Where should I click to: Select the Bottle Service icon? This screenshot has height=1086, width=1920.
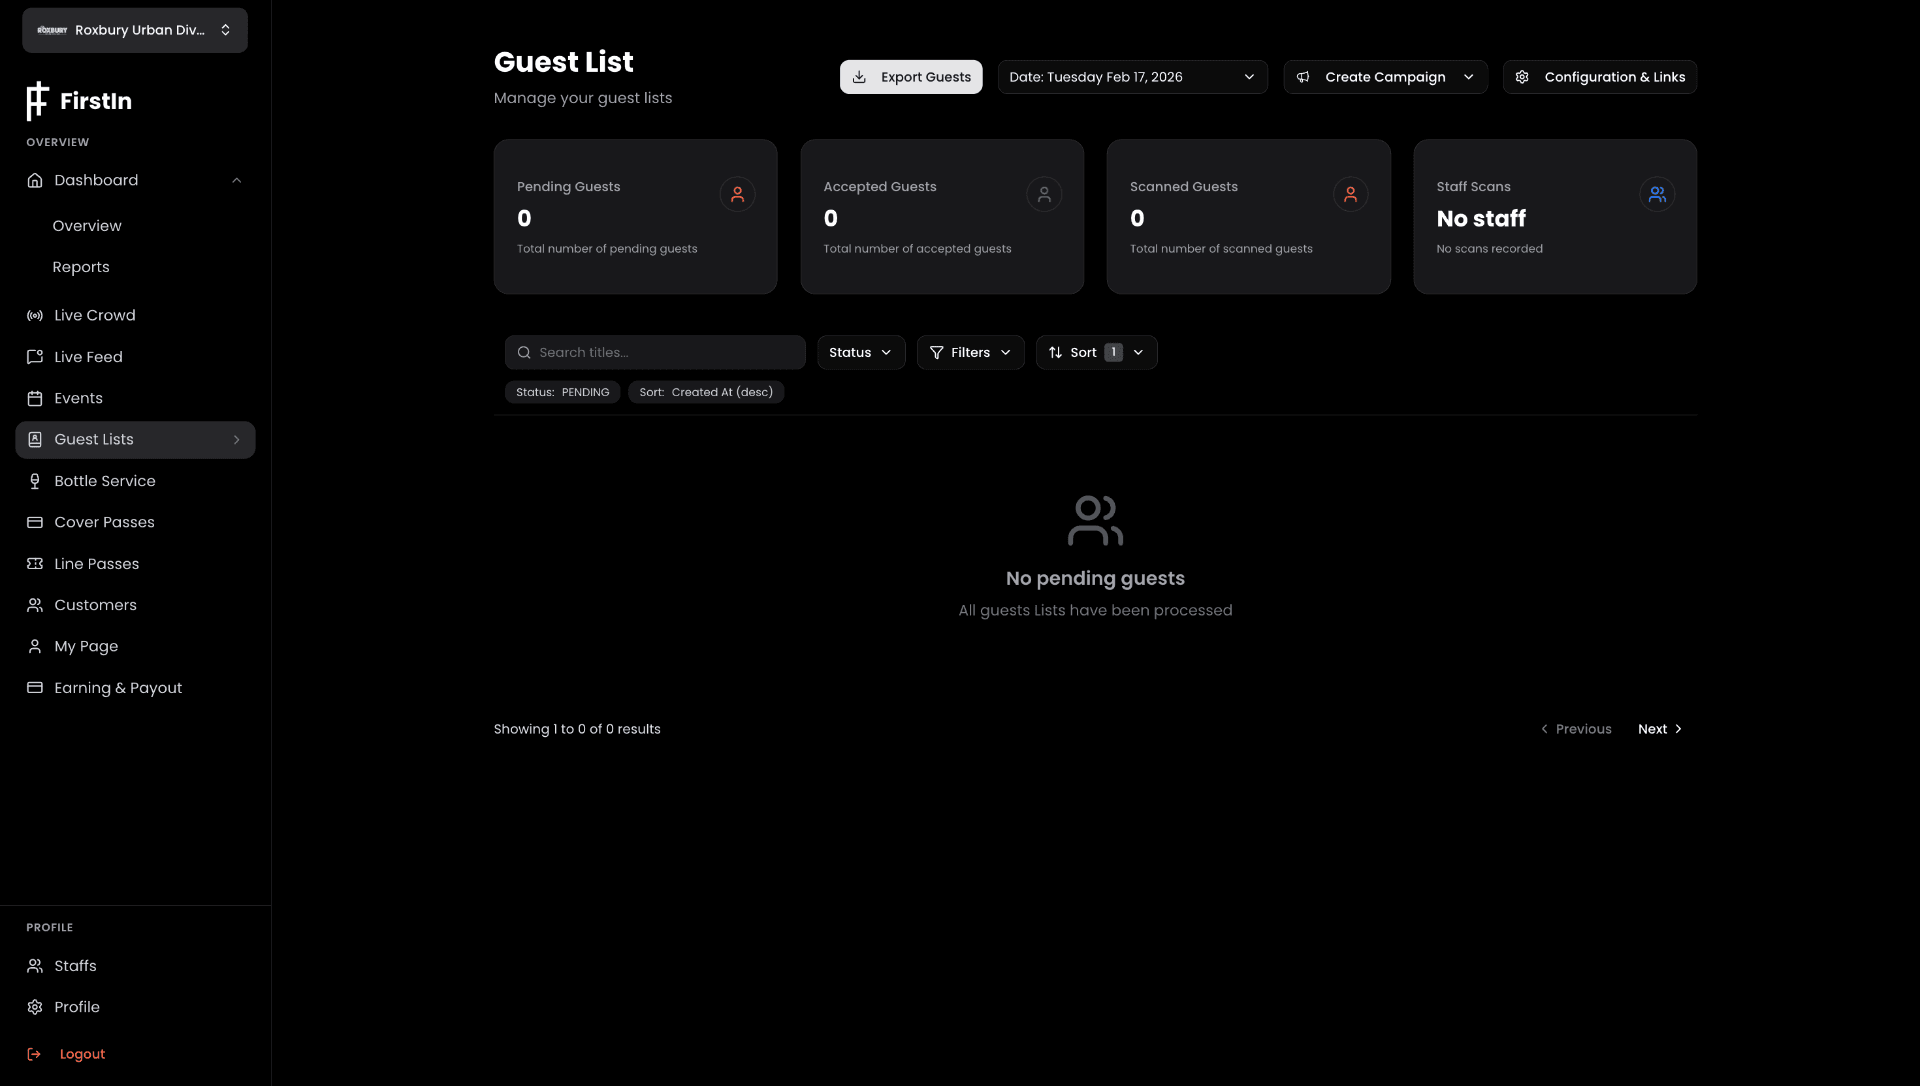click(x=34, y=481)
